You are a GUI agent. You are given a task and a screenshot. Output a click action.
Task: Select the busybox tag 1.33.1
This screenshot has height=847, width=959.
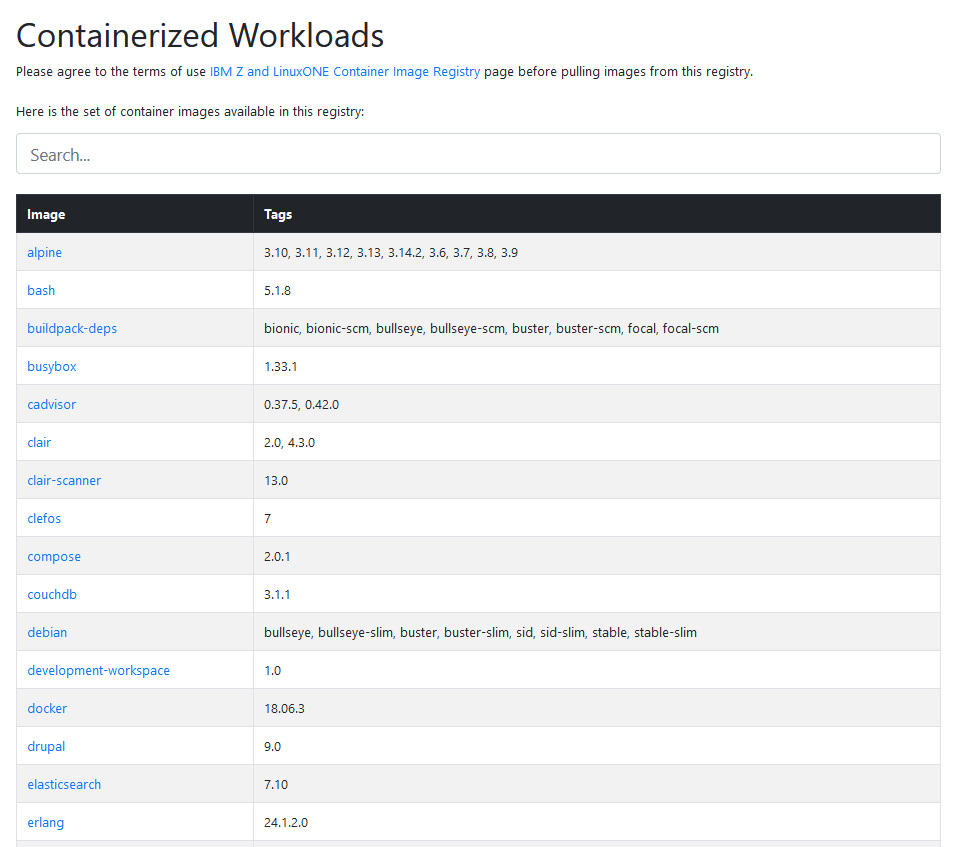point(281,366)
